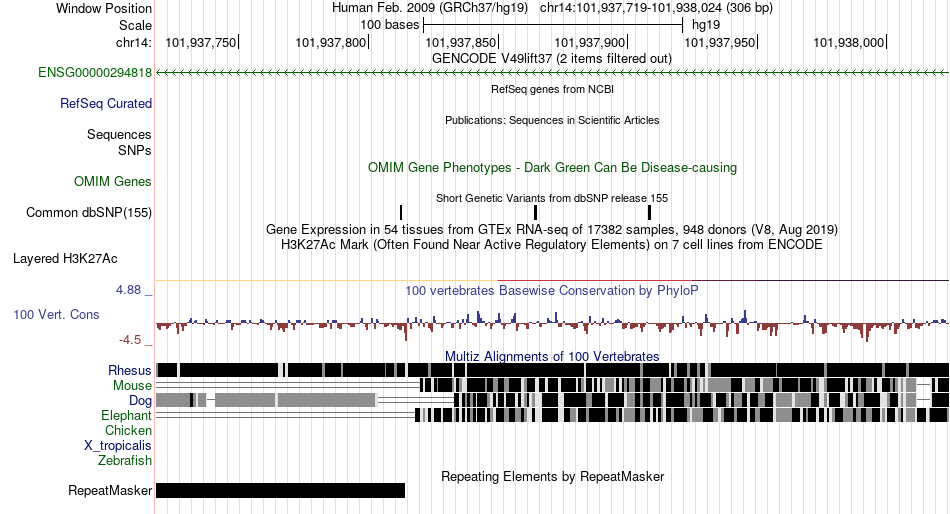Viewport: 950px width, 514px height.
Task: Click the 100 vertebrates PhyloP title
Action: pos(552,291)
